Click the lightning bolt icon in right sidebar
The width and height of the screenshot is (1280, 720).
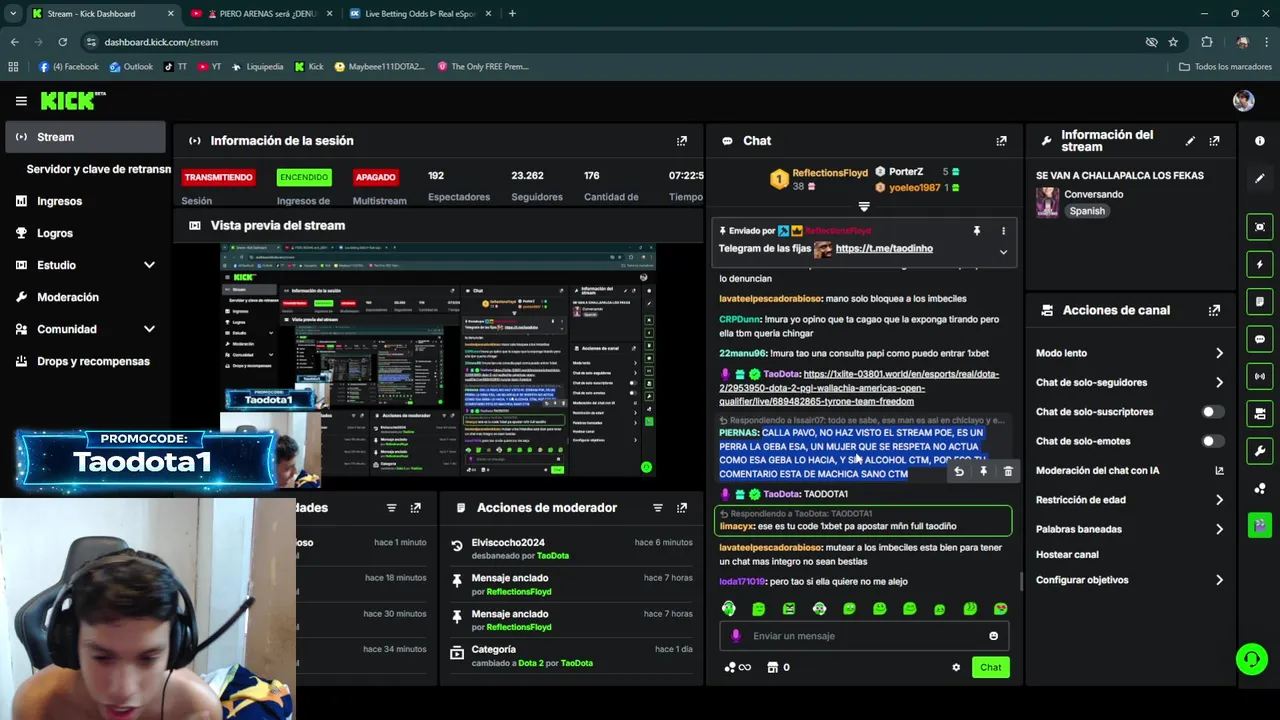pos(1259,265)
